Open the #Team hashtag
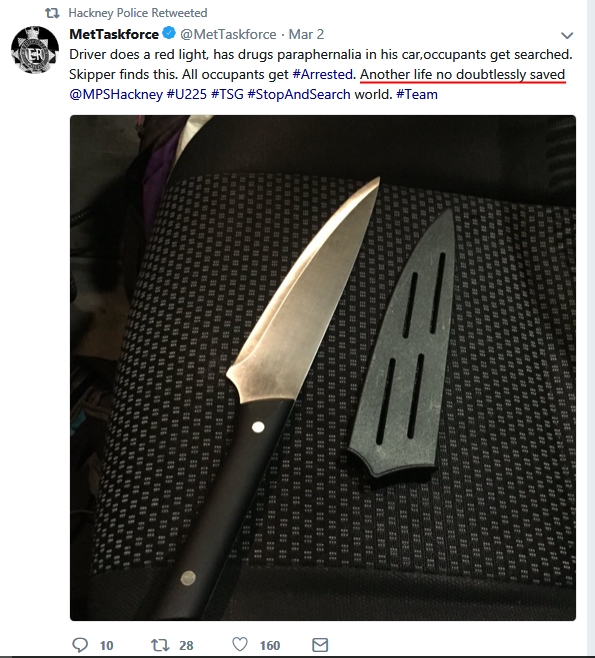 pos(417,94)
